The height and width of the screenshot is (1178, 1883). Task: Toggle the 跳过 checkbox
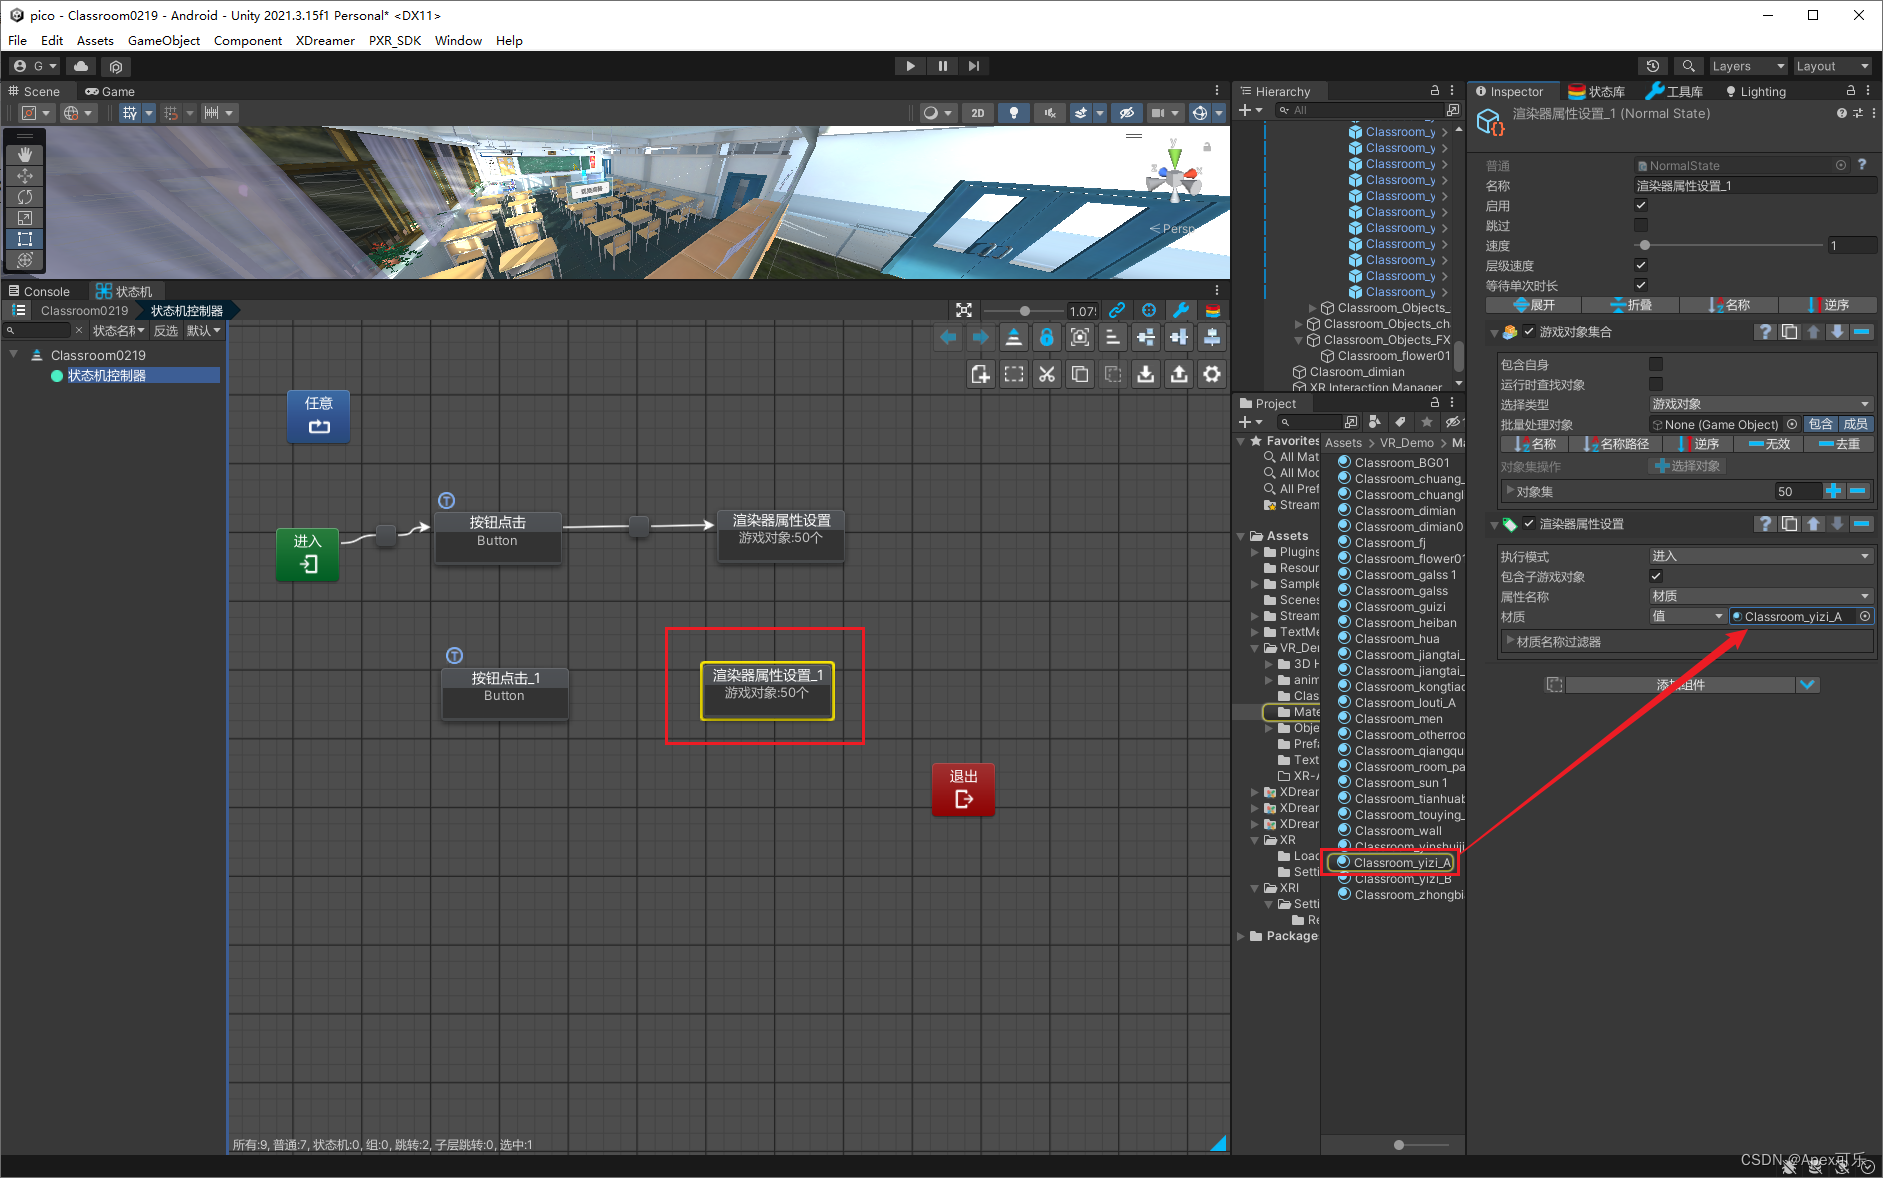1641,225
